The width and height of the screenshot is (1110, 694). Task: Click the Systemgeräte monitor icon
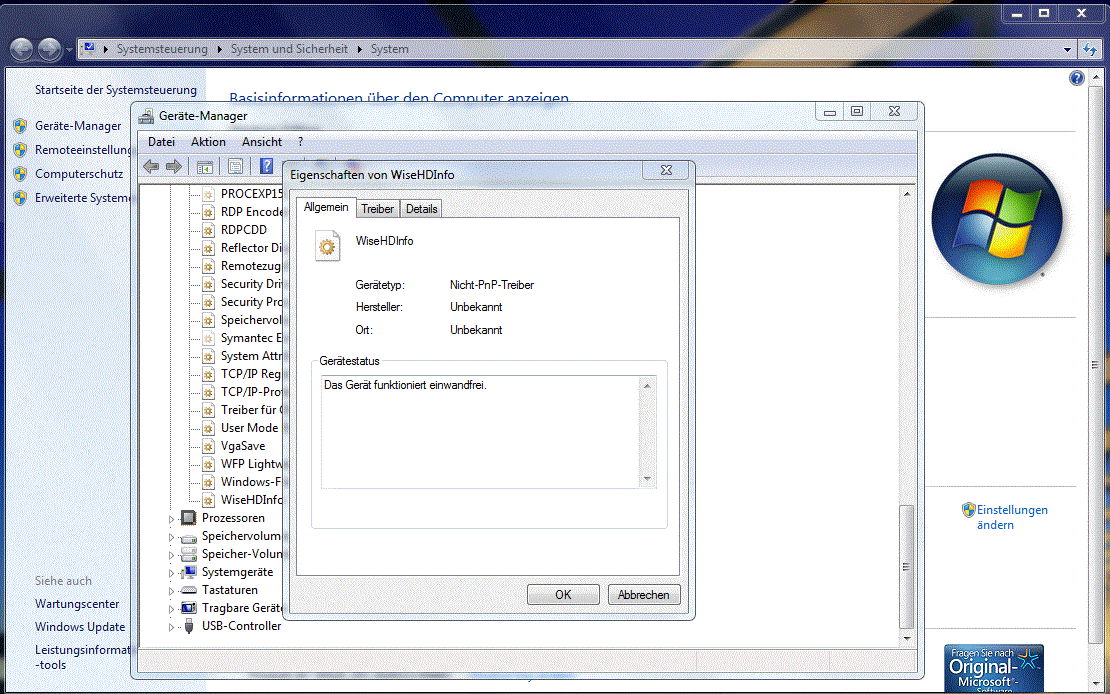point(188,572)
